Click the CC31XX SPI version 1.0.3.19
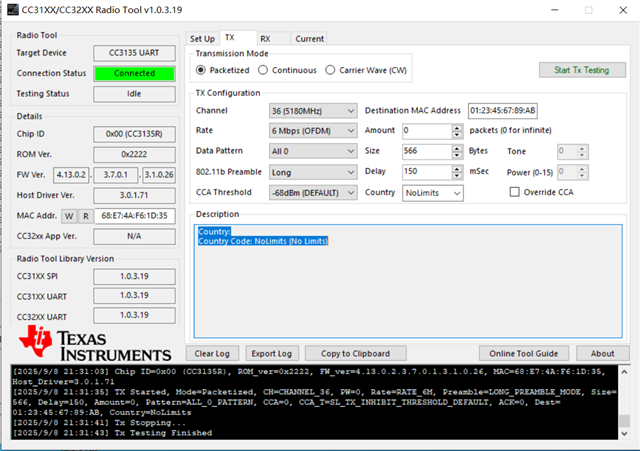The image size is (640, 451). point(134,276)
